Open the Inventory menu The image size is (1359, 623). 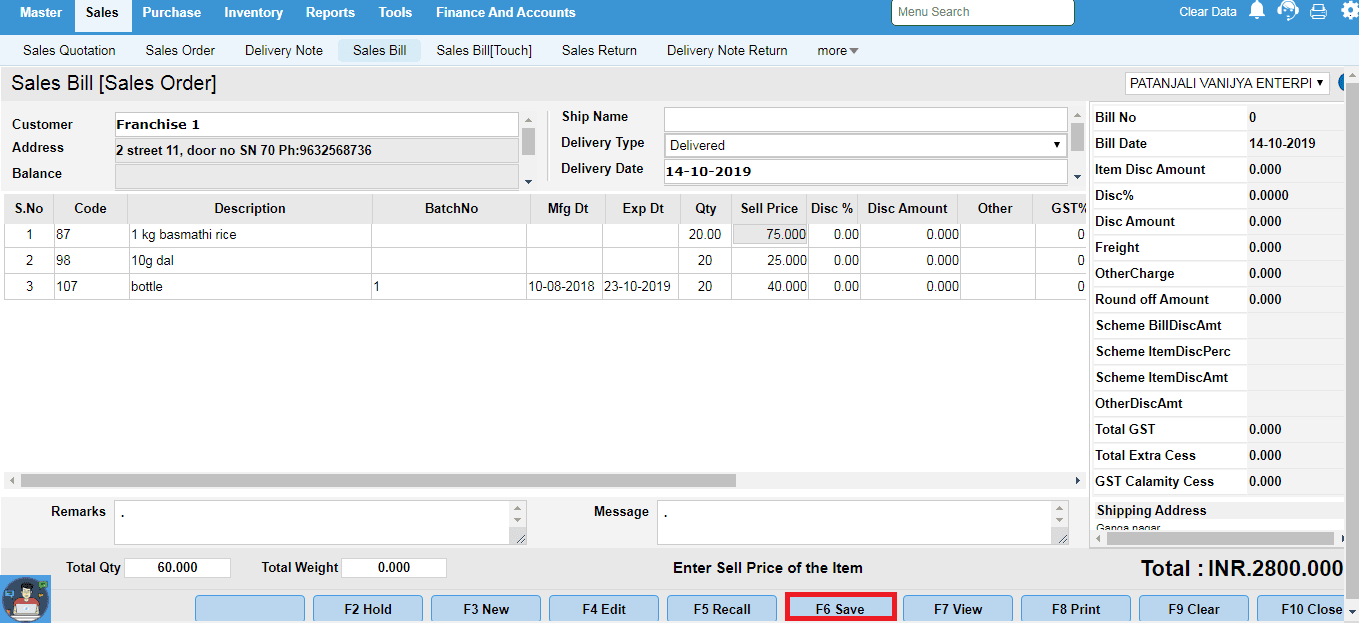[253, 13]
